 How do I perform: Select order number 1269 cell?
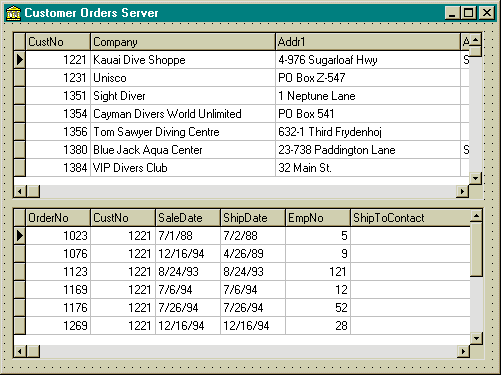pyautogui.click(x=58, y=326)
